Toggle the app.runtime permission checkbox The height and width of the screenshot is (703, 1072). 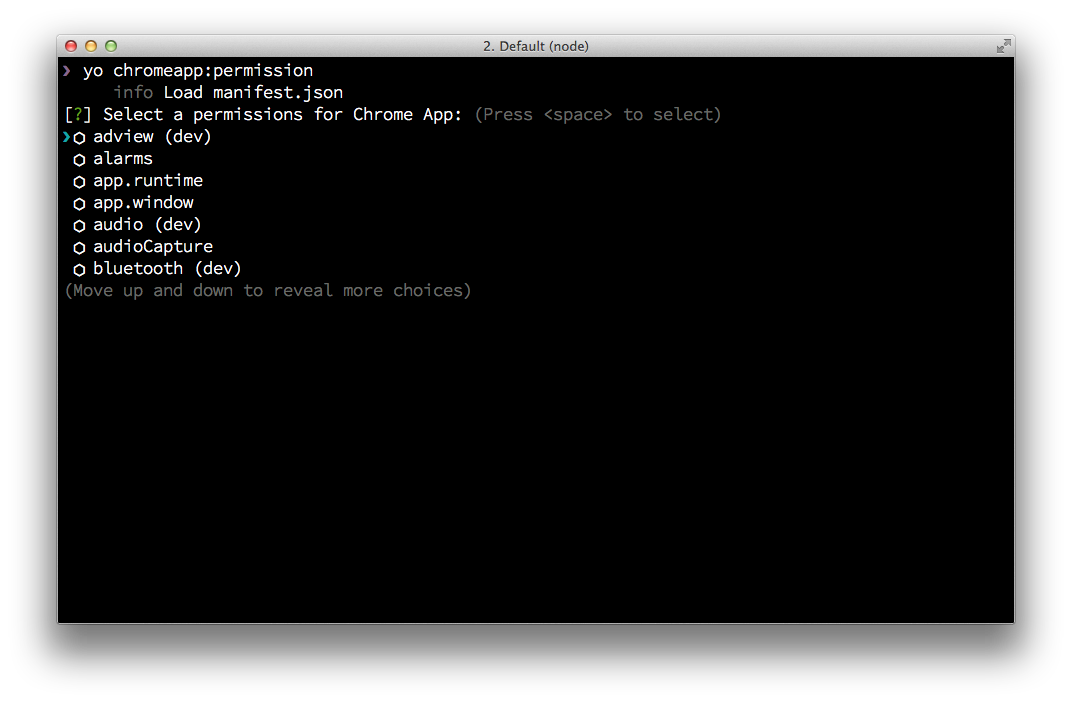click(79, 181)
